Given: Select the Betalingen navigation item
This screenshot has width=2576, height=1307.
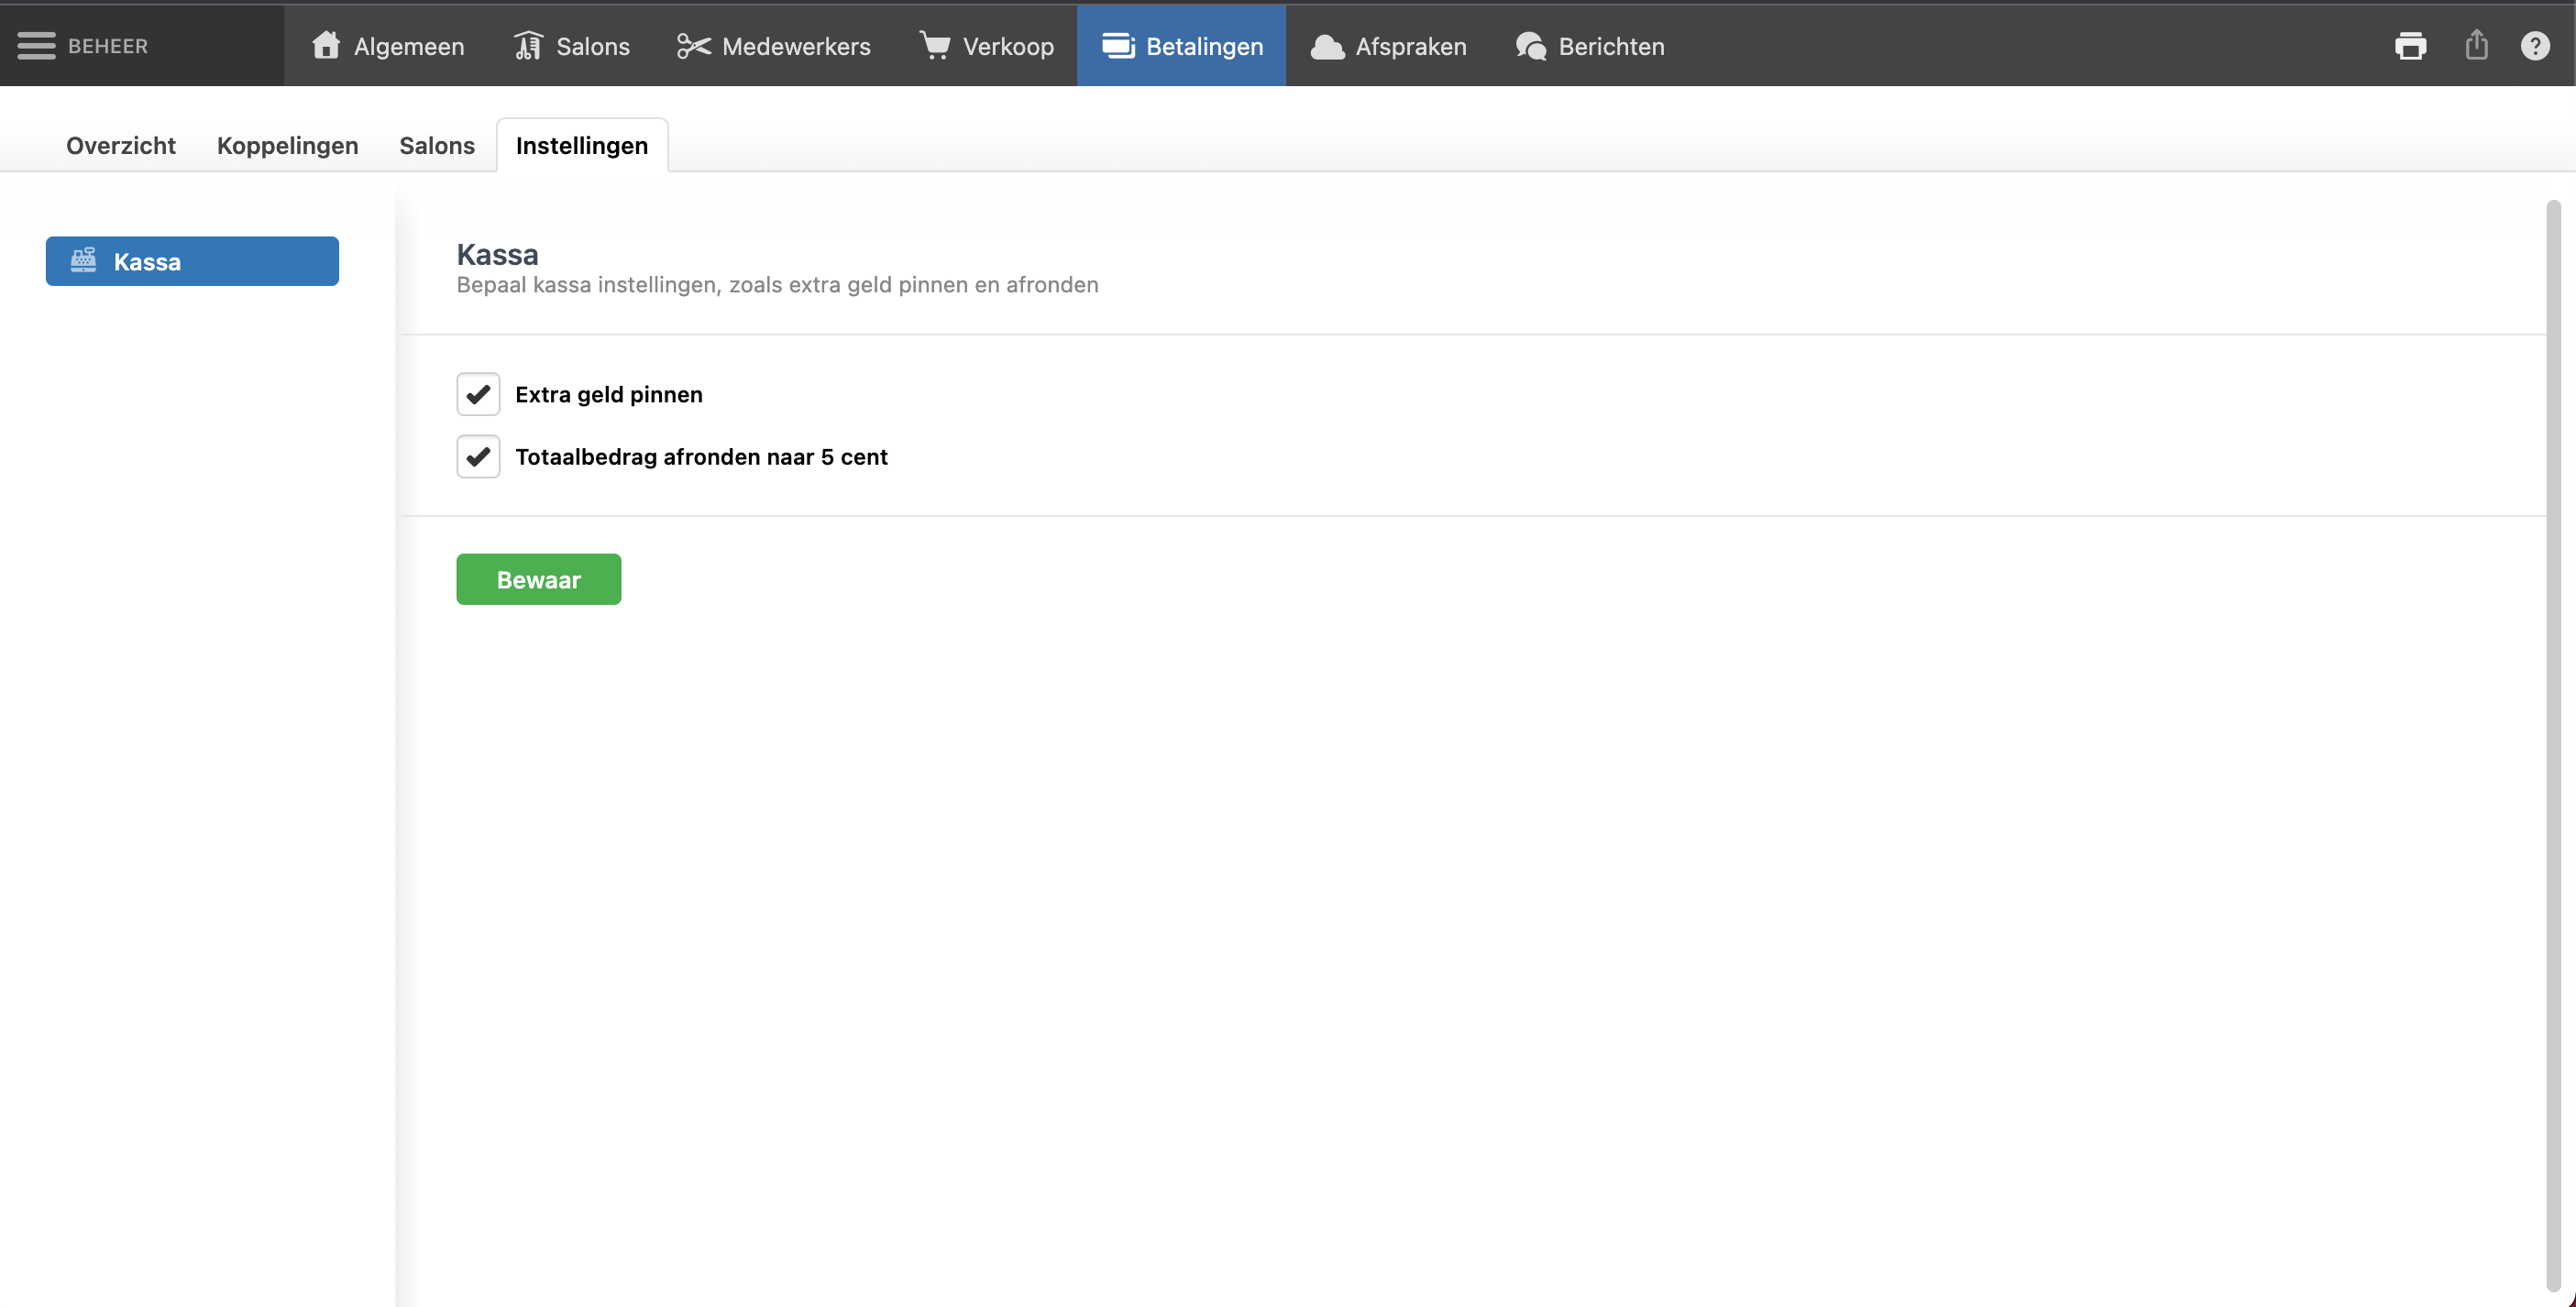Looking at the screenshot, I should pos(1181,46).
